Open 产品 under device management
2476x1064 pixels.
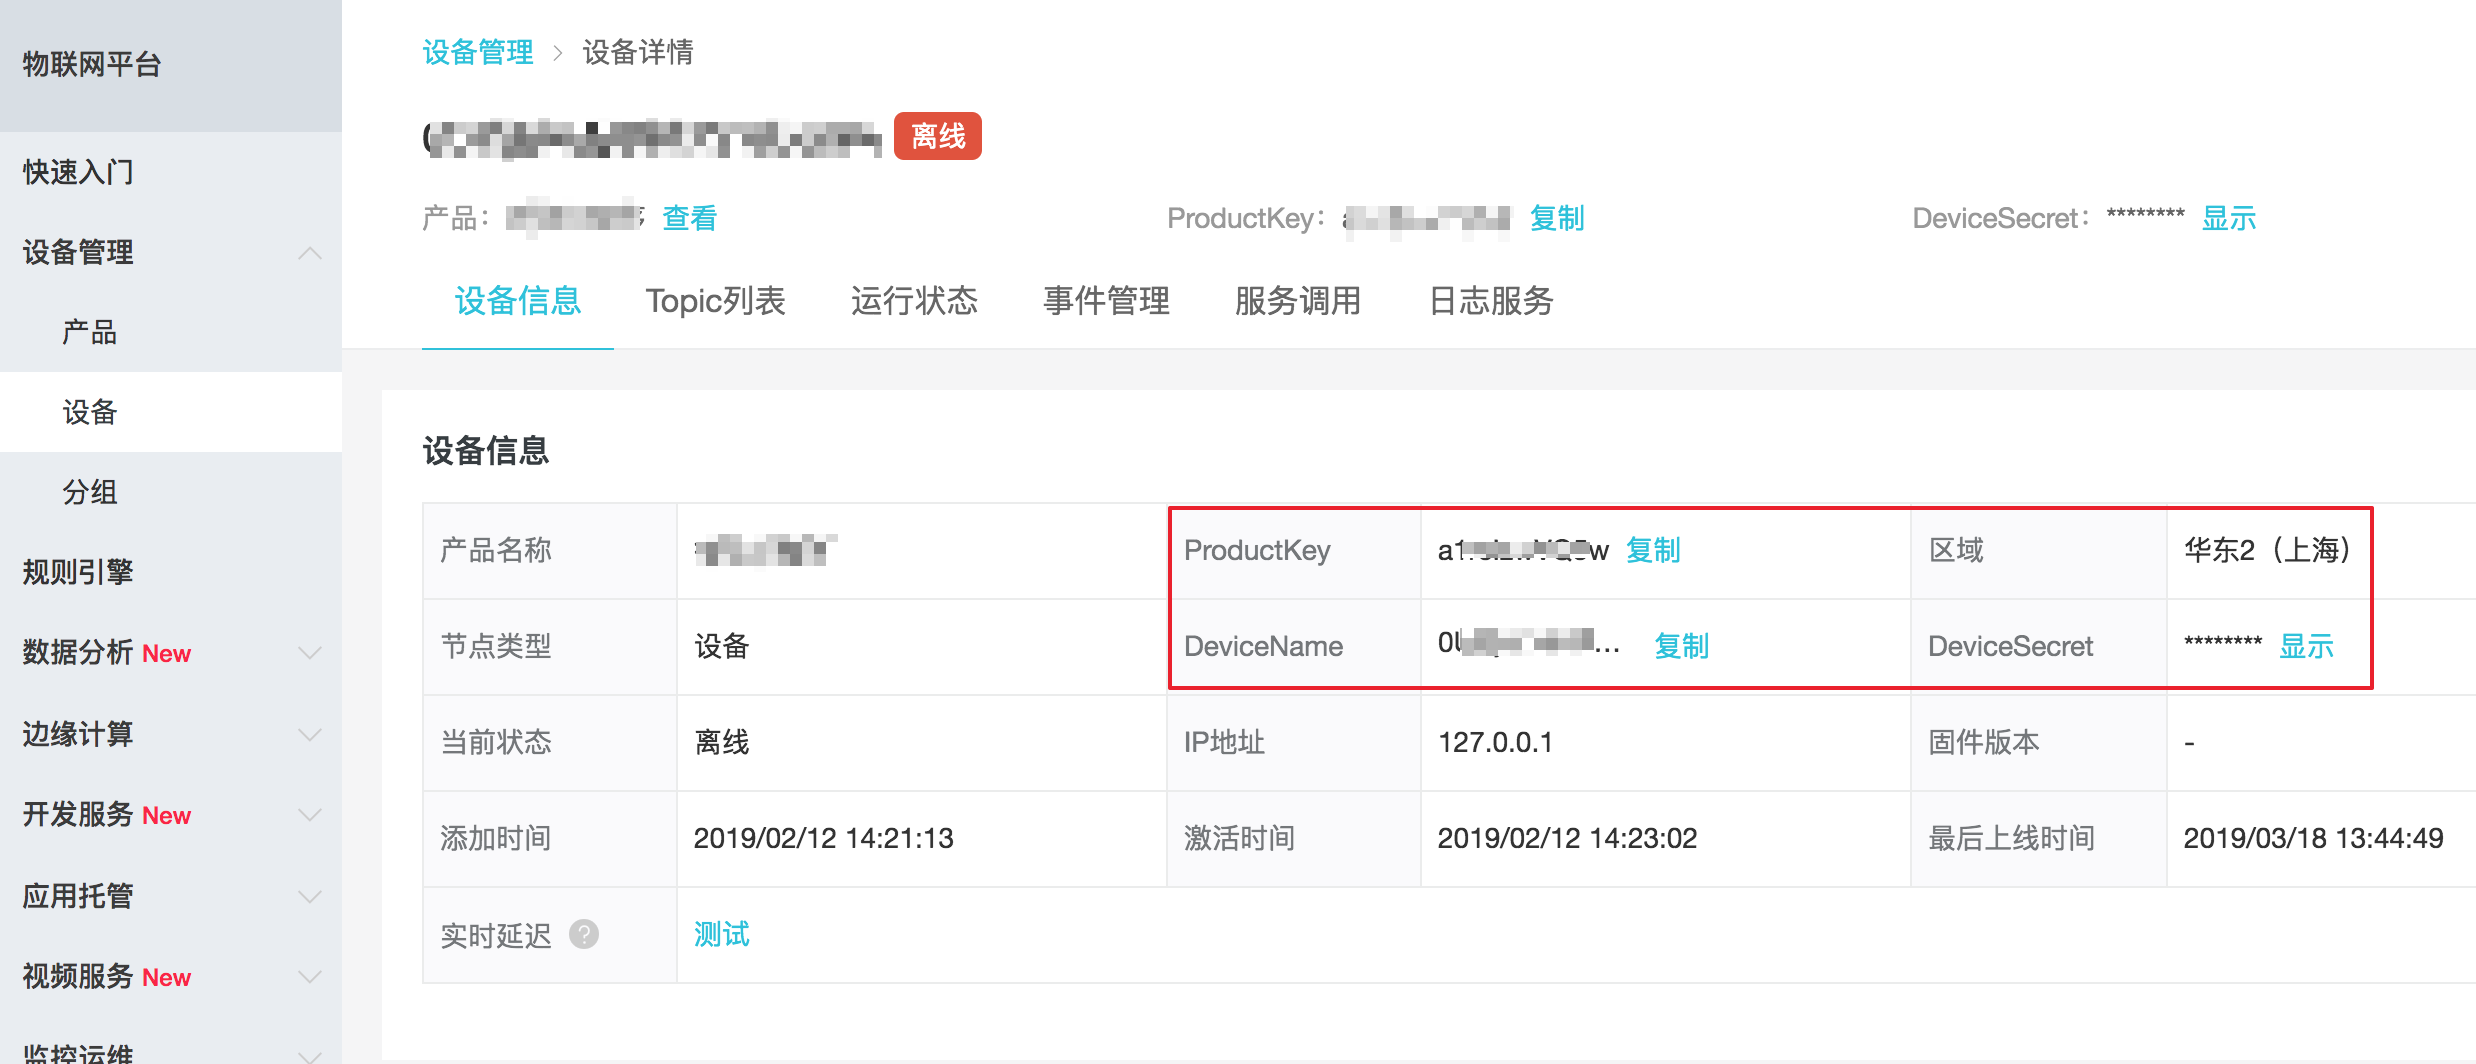point(90,332)
